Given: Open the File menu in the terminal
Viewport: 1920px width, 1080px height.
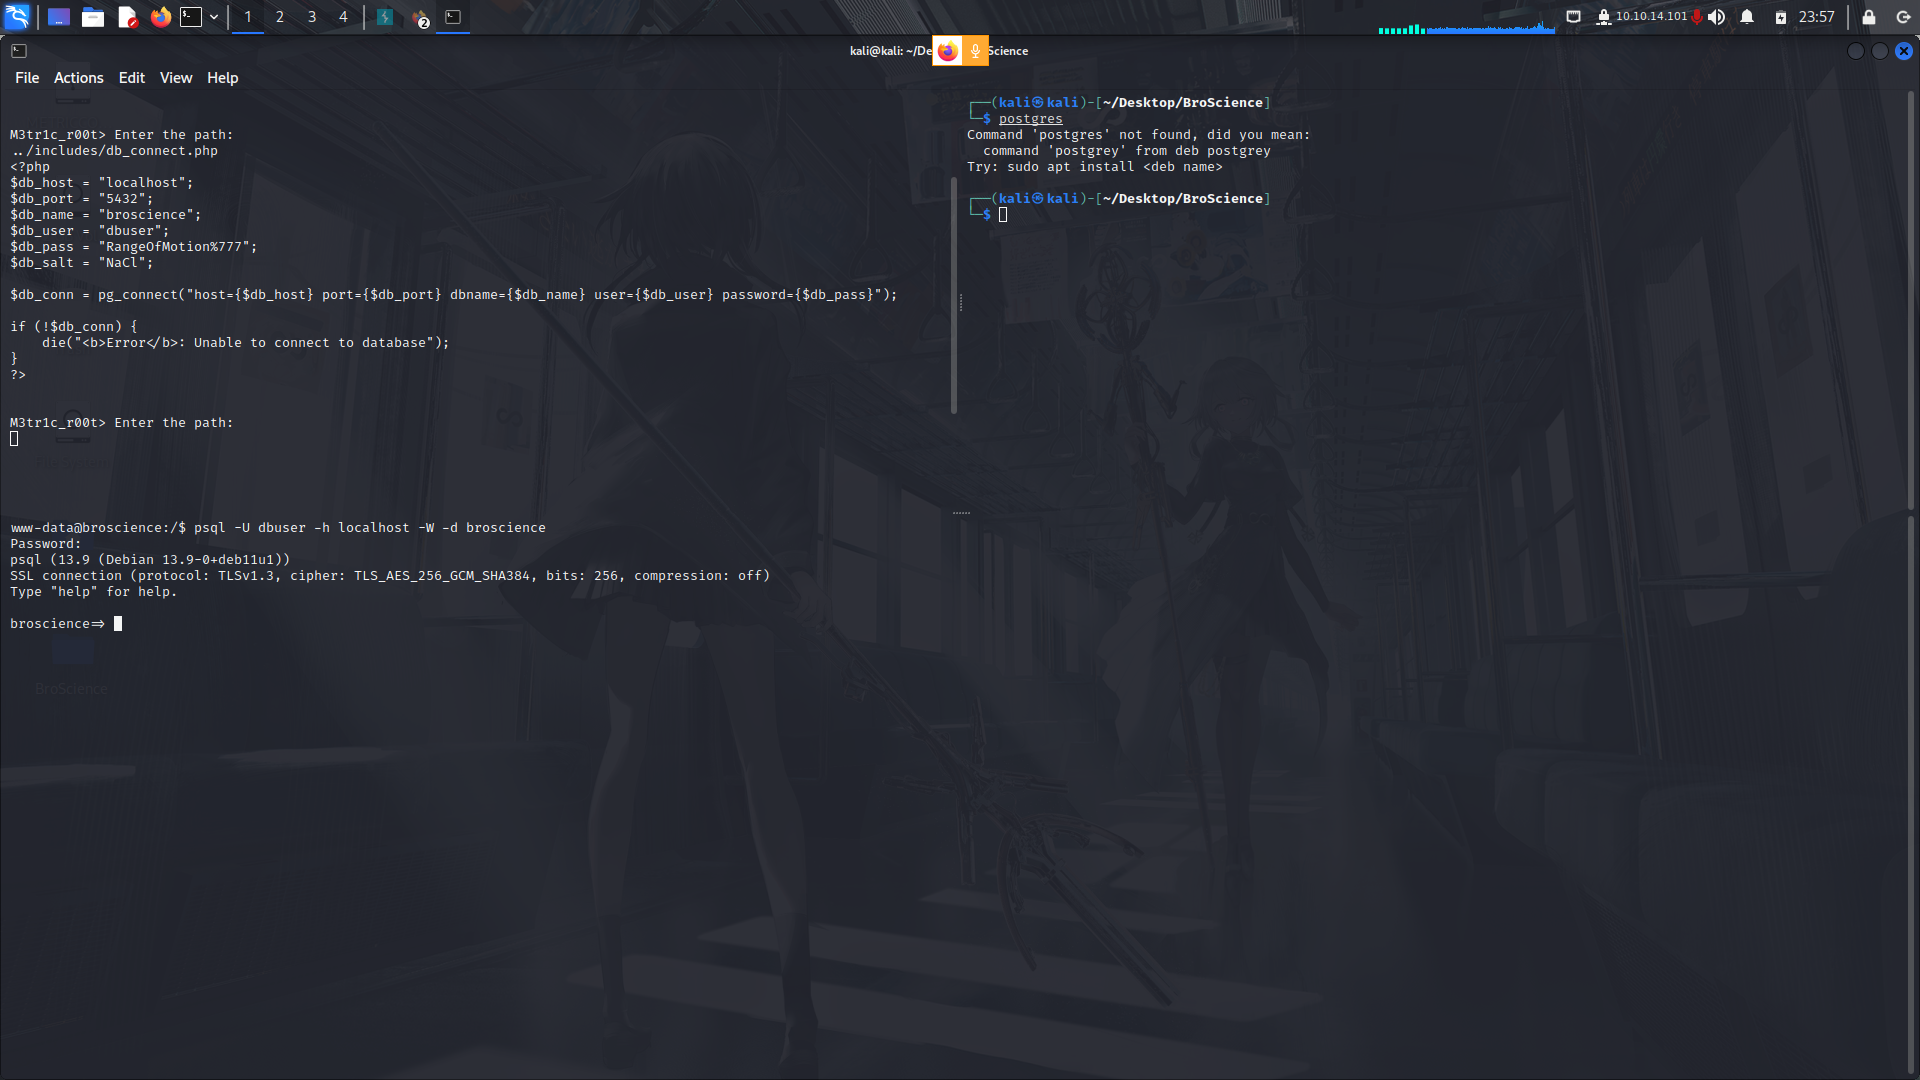Looking at the screenshot, I should 26,77.
